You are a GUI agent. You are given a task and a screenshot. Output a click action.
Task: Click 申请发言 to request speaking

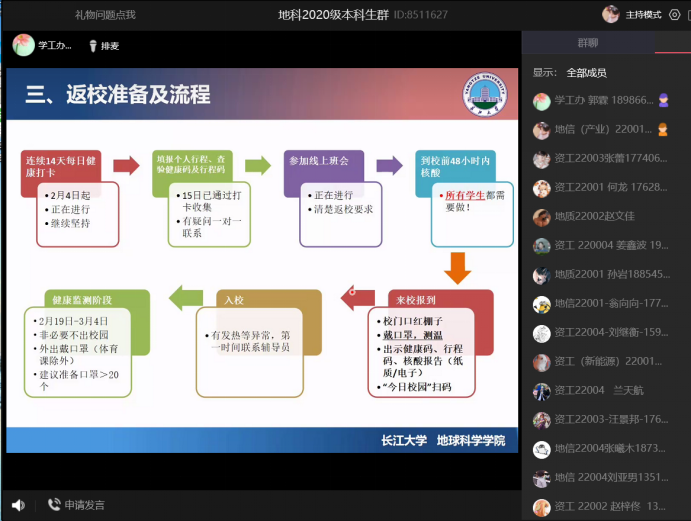point(75,505)
